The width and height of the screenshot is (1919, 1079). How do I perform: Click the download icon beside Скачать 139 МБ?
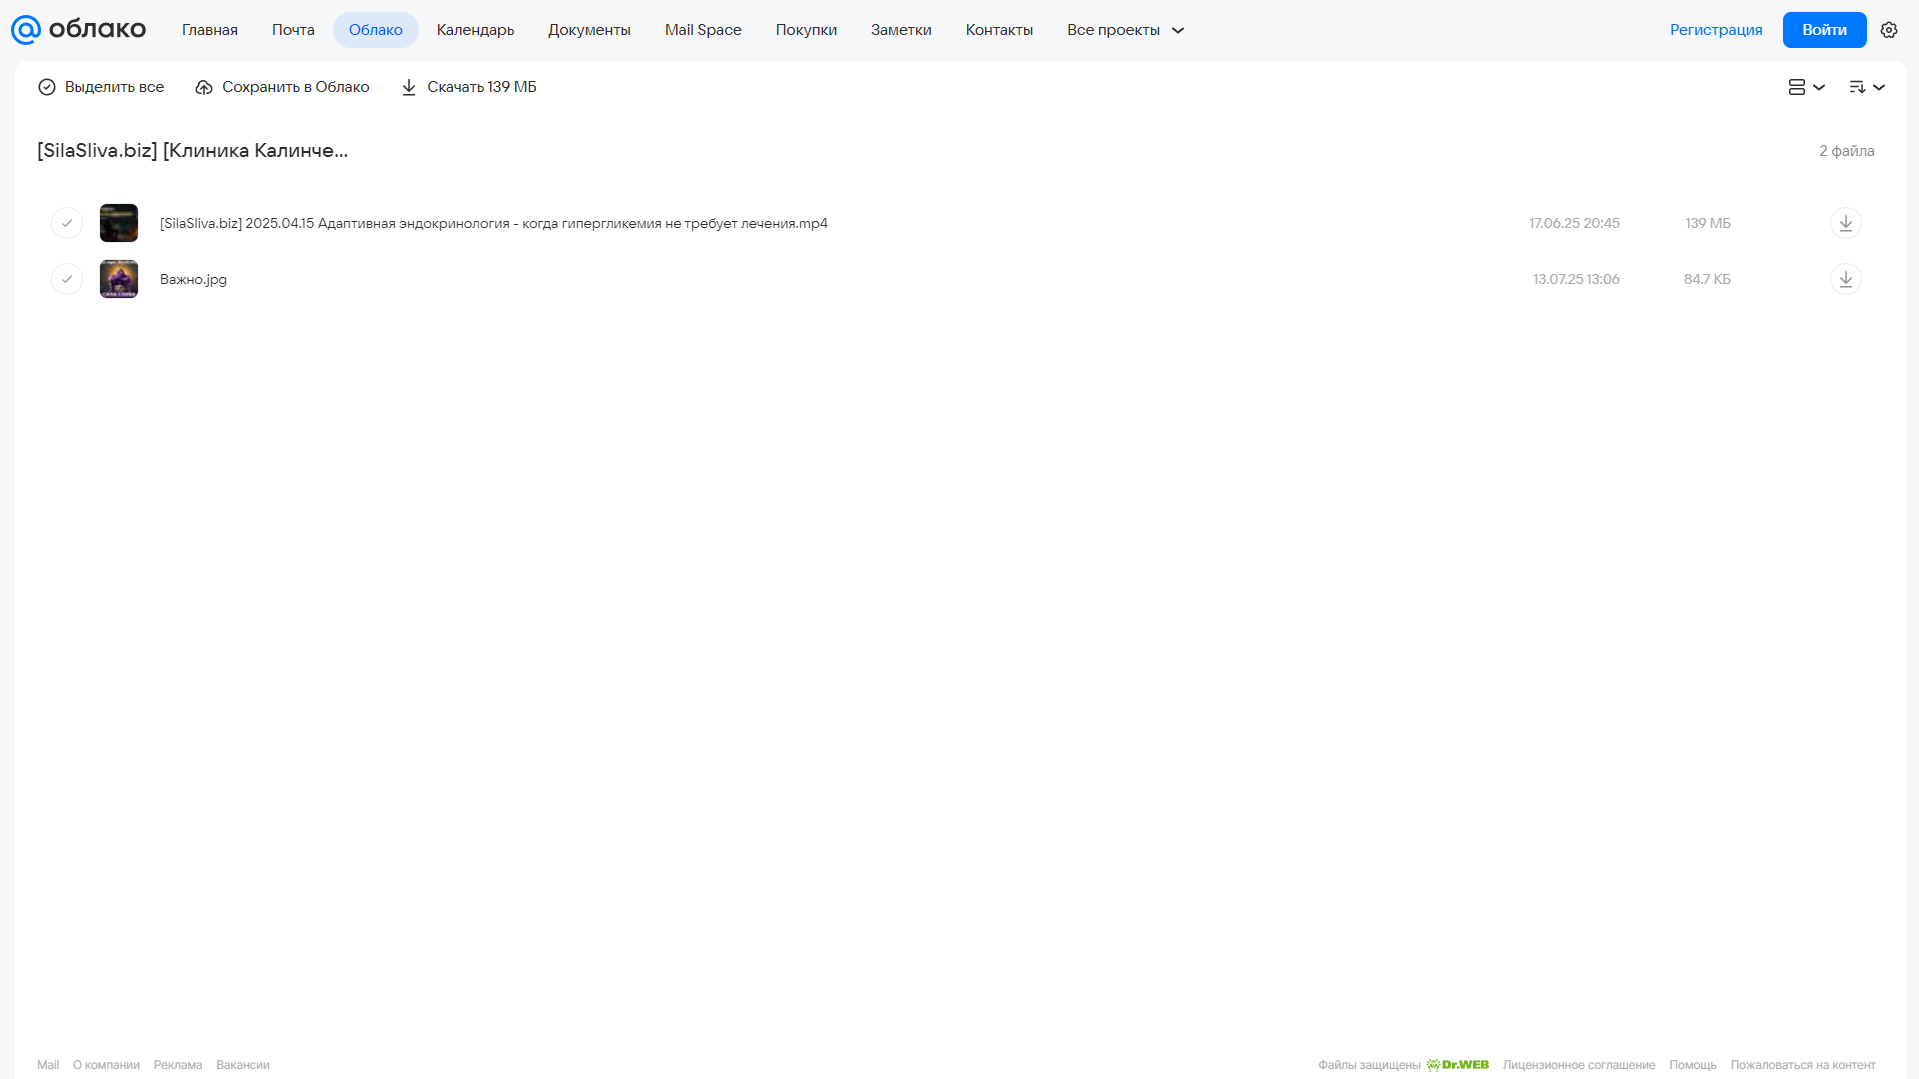[x=409, y=87]
